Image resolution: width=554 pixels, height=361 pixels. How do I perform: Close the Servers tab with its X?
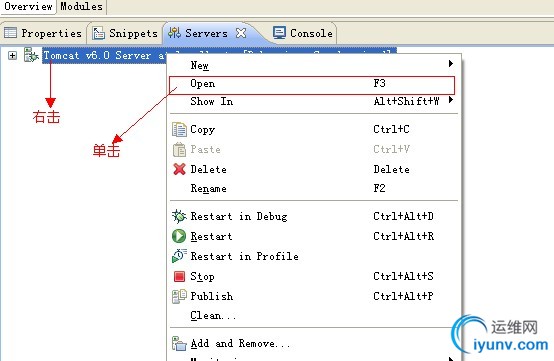(x=241, y=33)
